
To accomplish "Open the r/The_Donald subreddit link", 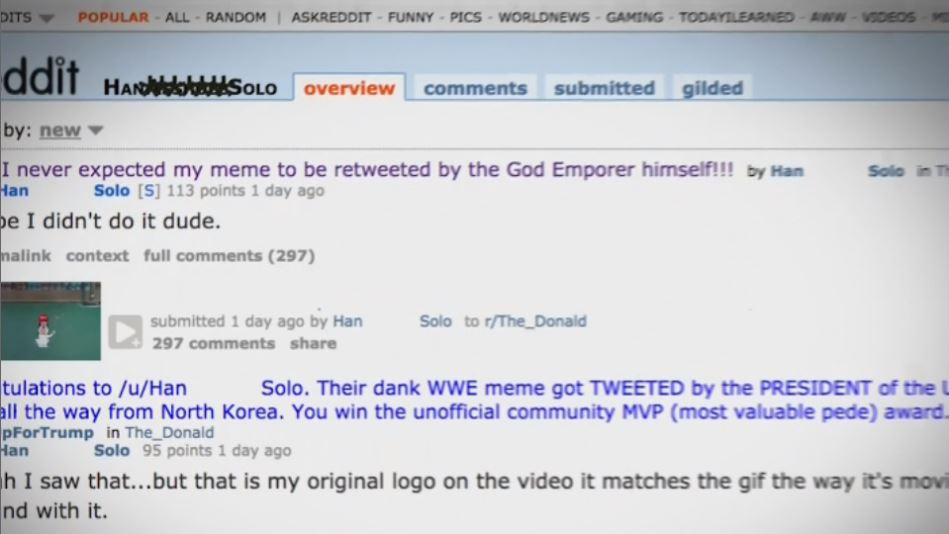I will pos(535,321).
